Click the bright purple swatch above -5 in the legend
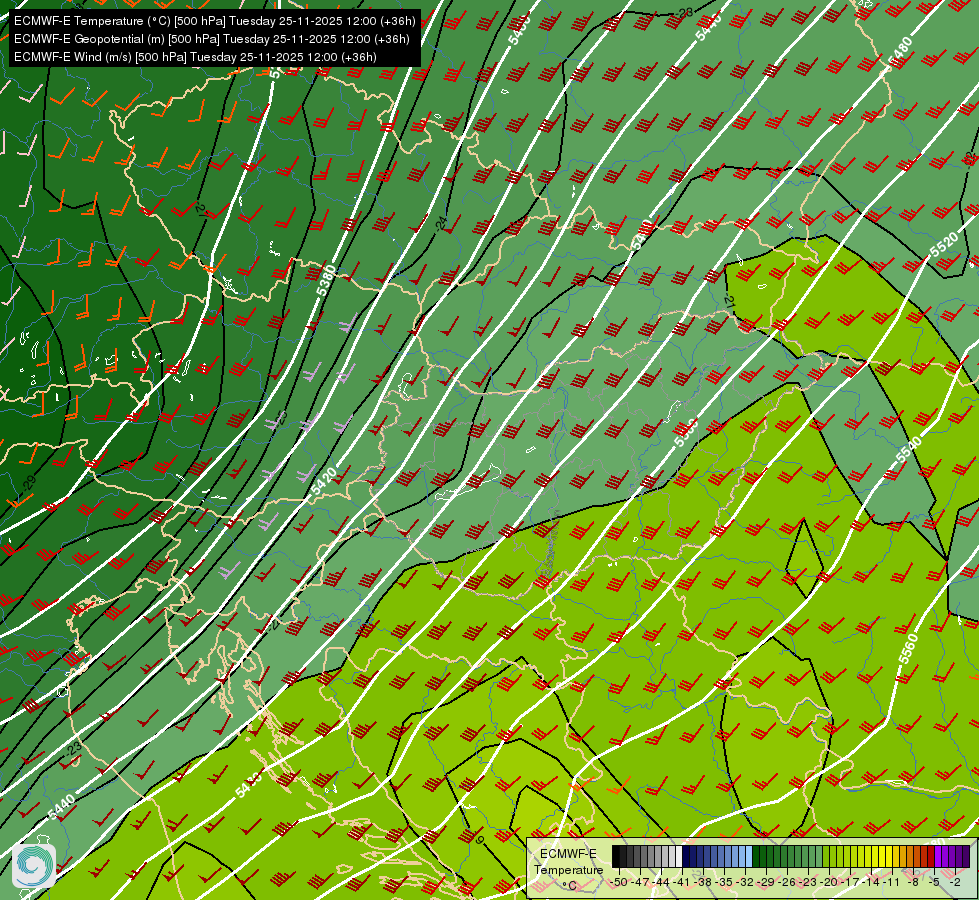Viewport: 979px width, 900px height. tap(938, 856)
